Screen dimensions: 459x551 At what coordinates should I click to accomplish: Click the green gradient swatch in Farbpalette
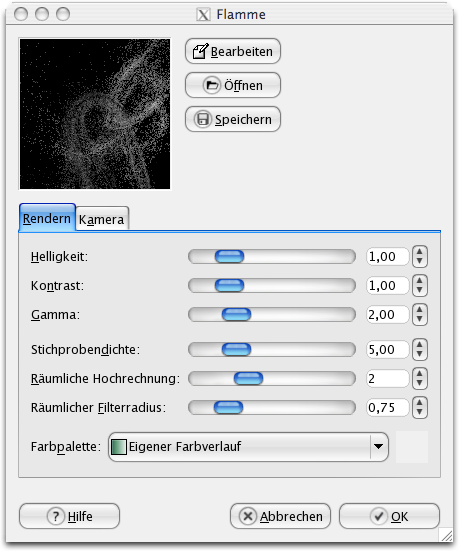click(x=118, y=447)
